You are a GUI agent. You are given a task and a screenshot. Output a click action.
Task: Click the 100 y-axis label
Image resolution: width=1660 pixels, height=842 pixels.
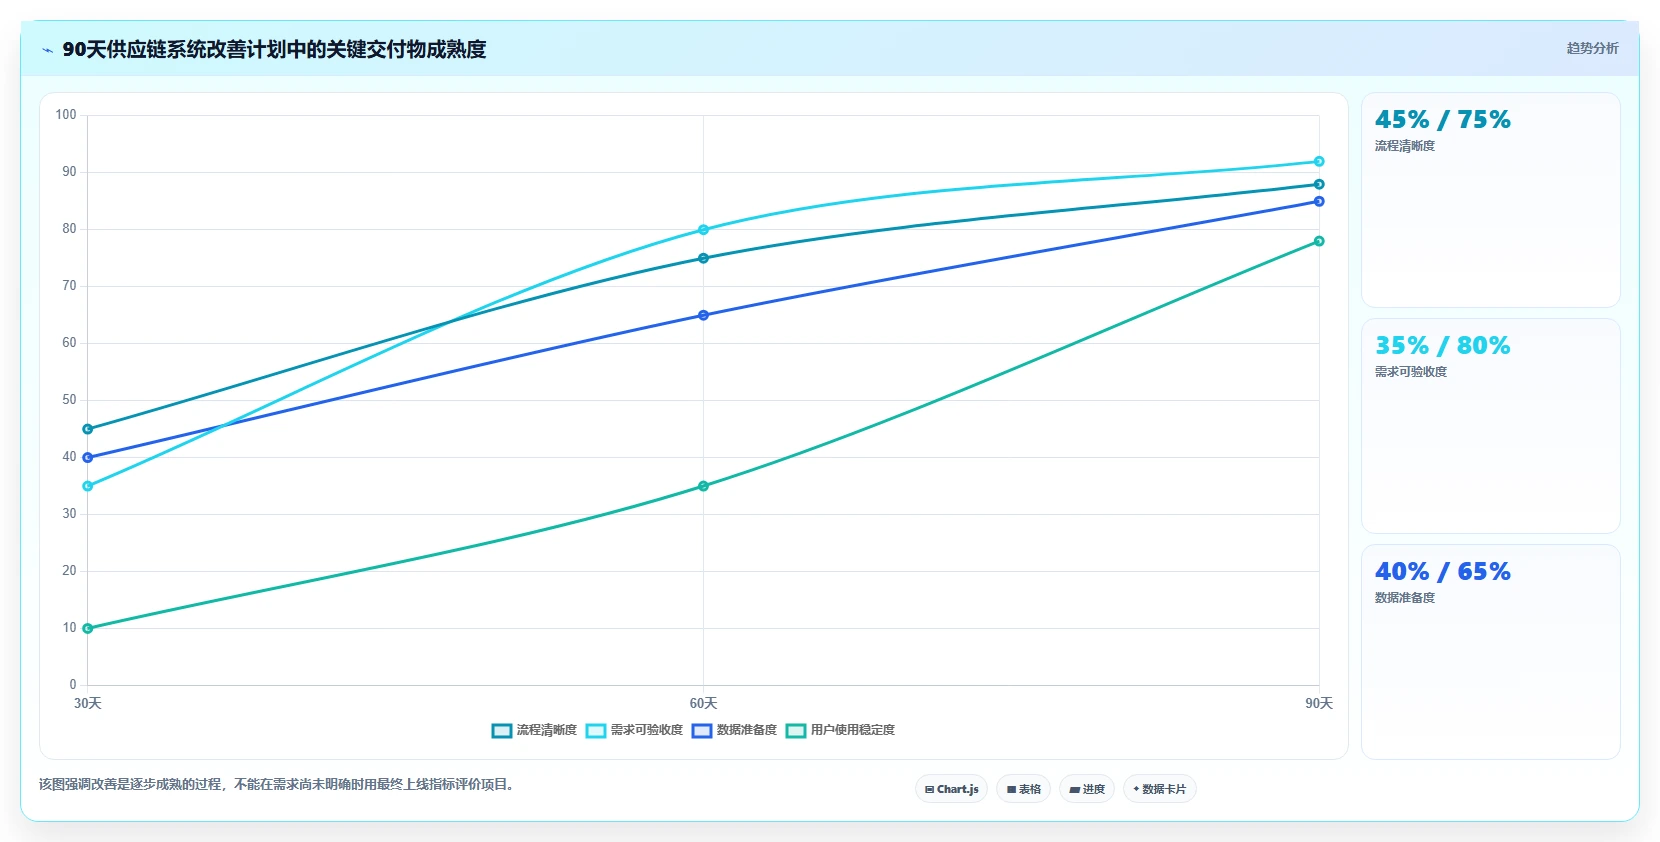click(66, 115)
